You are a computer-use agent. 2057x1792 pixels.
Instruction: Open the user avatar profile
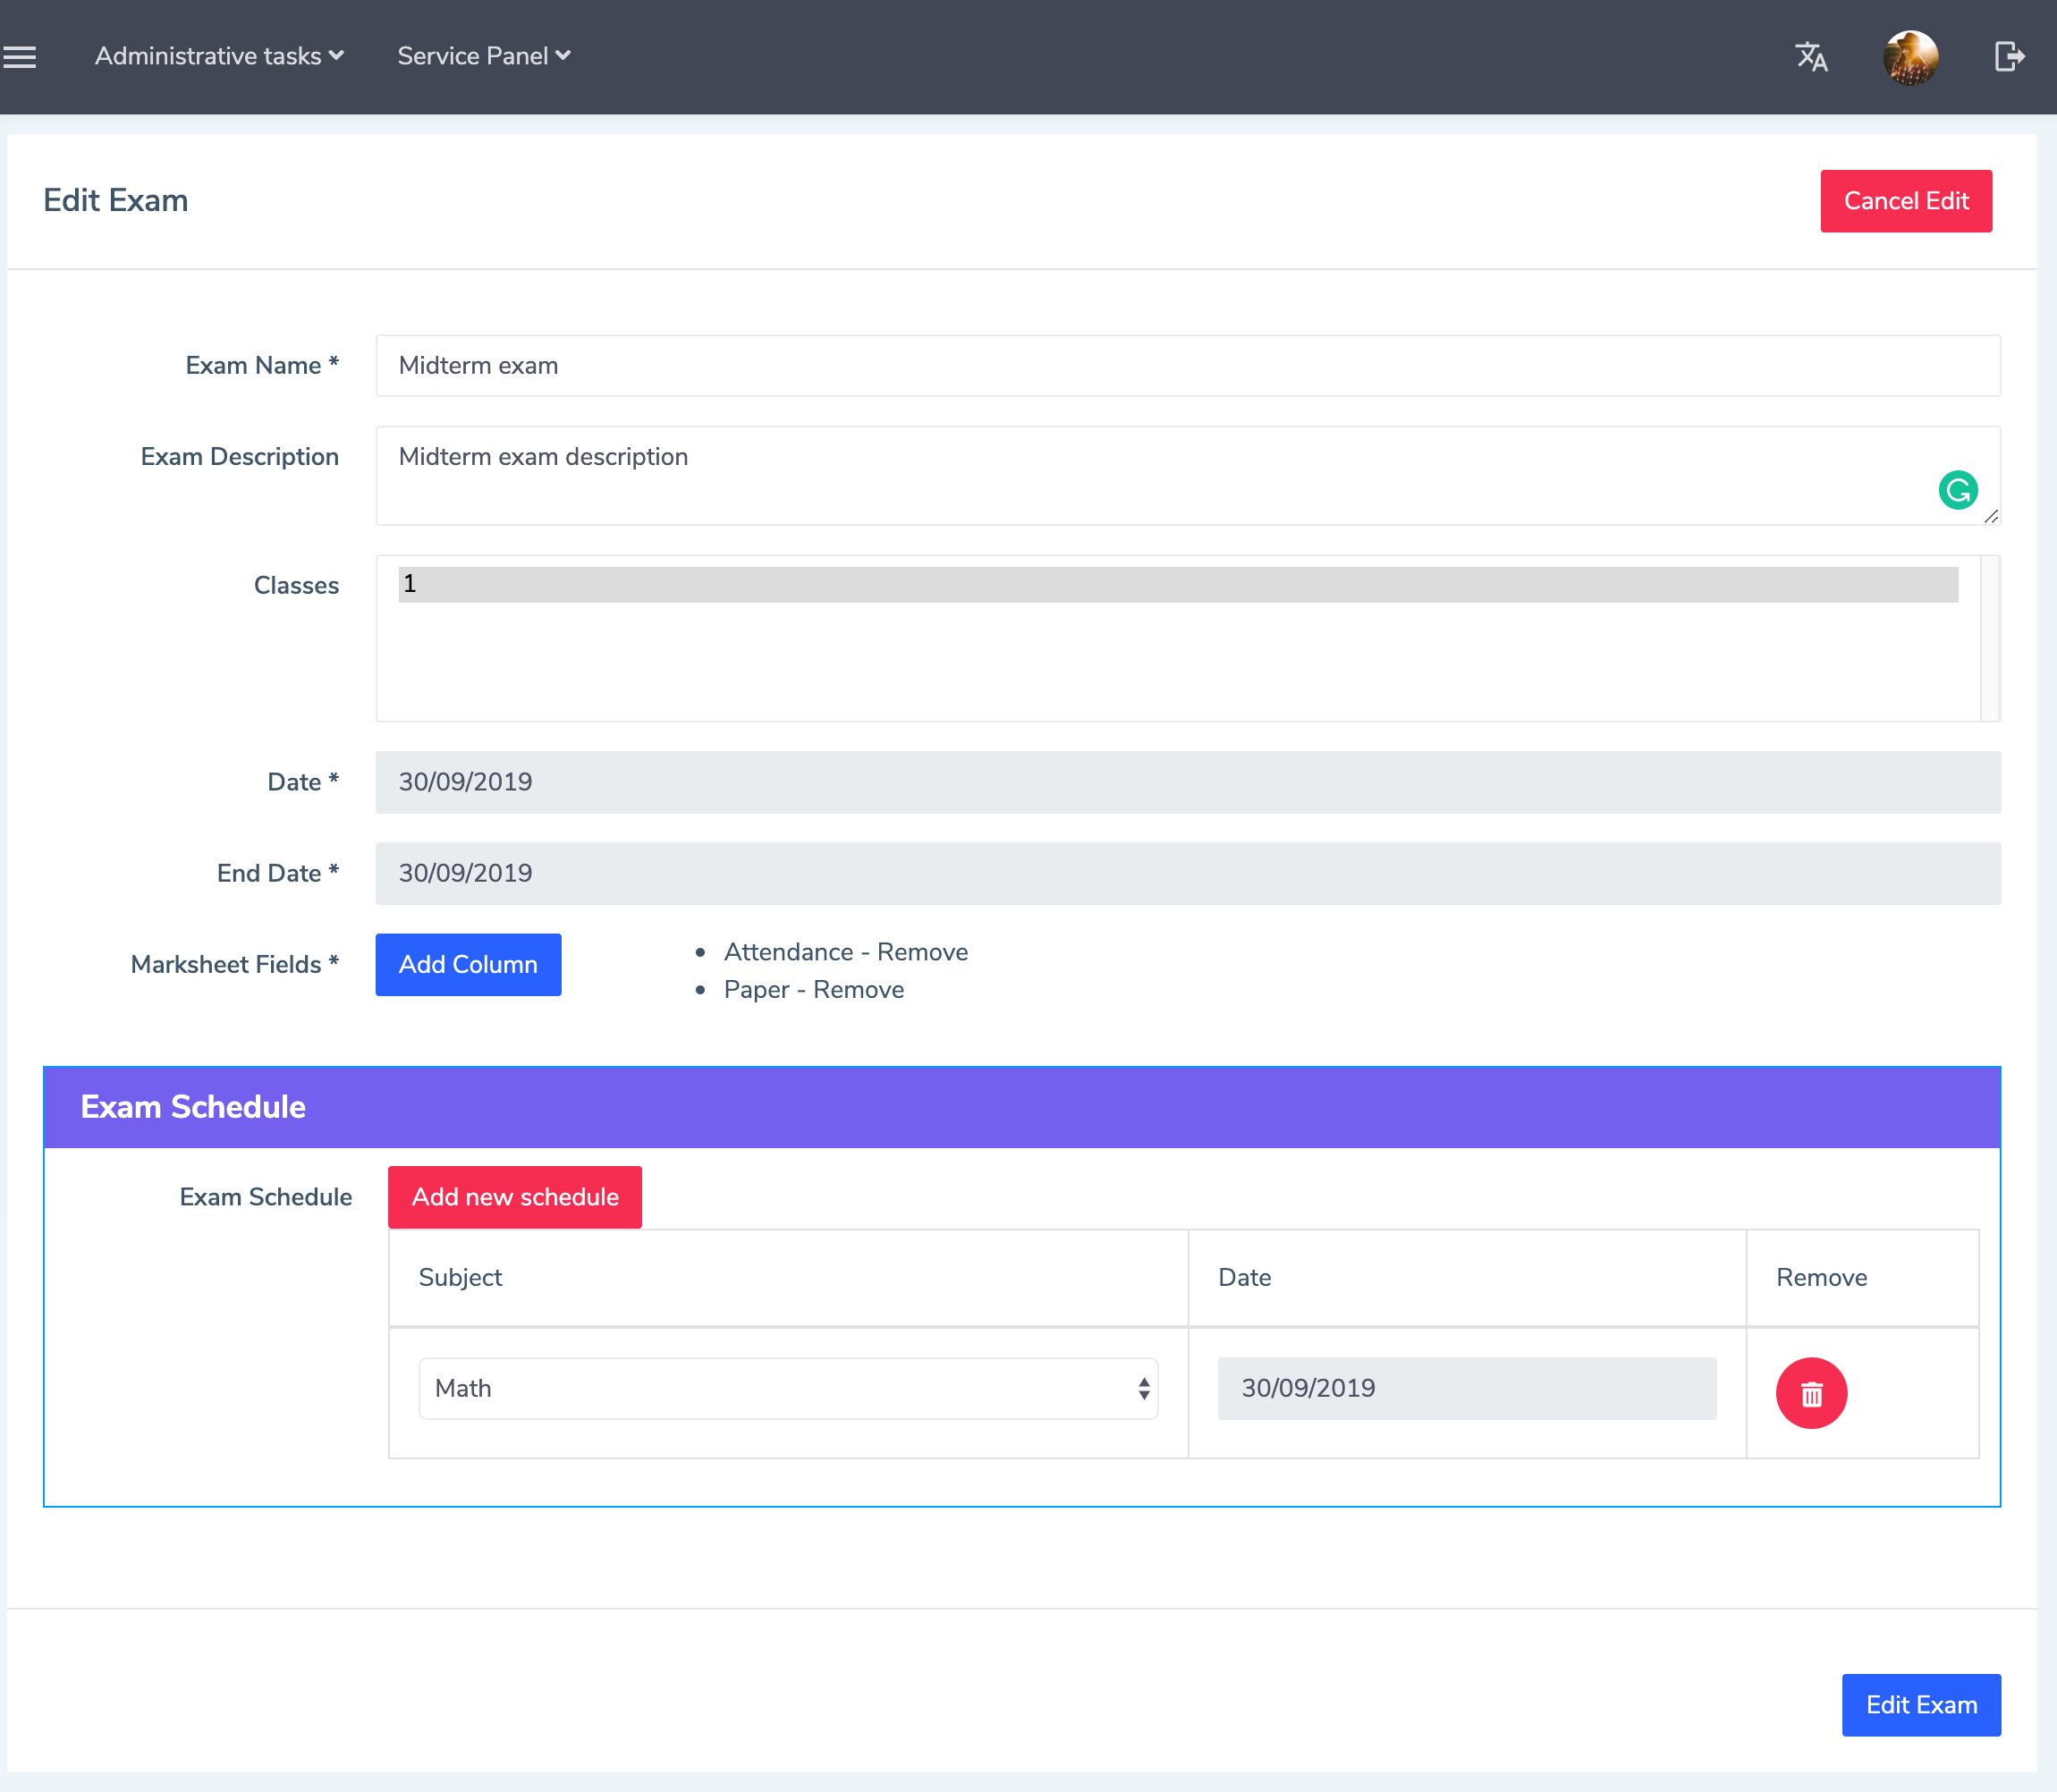pyautogui.click(x=1910, y=57)
